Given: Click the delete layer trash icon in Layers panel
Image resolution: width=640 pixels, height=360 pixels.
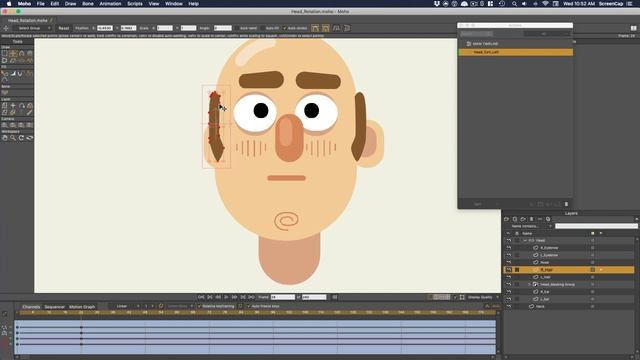Looking at the screenshot, I should (531, 219).
